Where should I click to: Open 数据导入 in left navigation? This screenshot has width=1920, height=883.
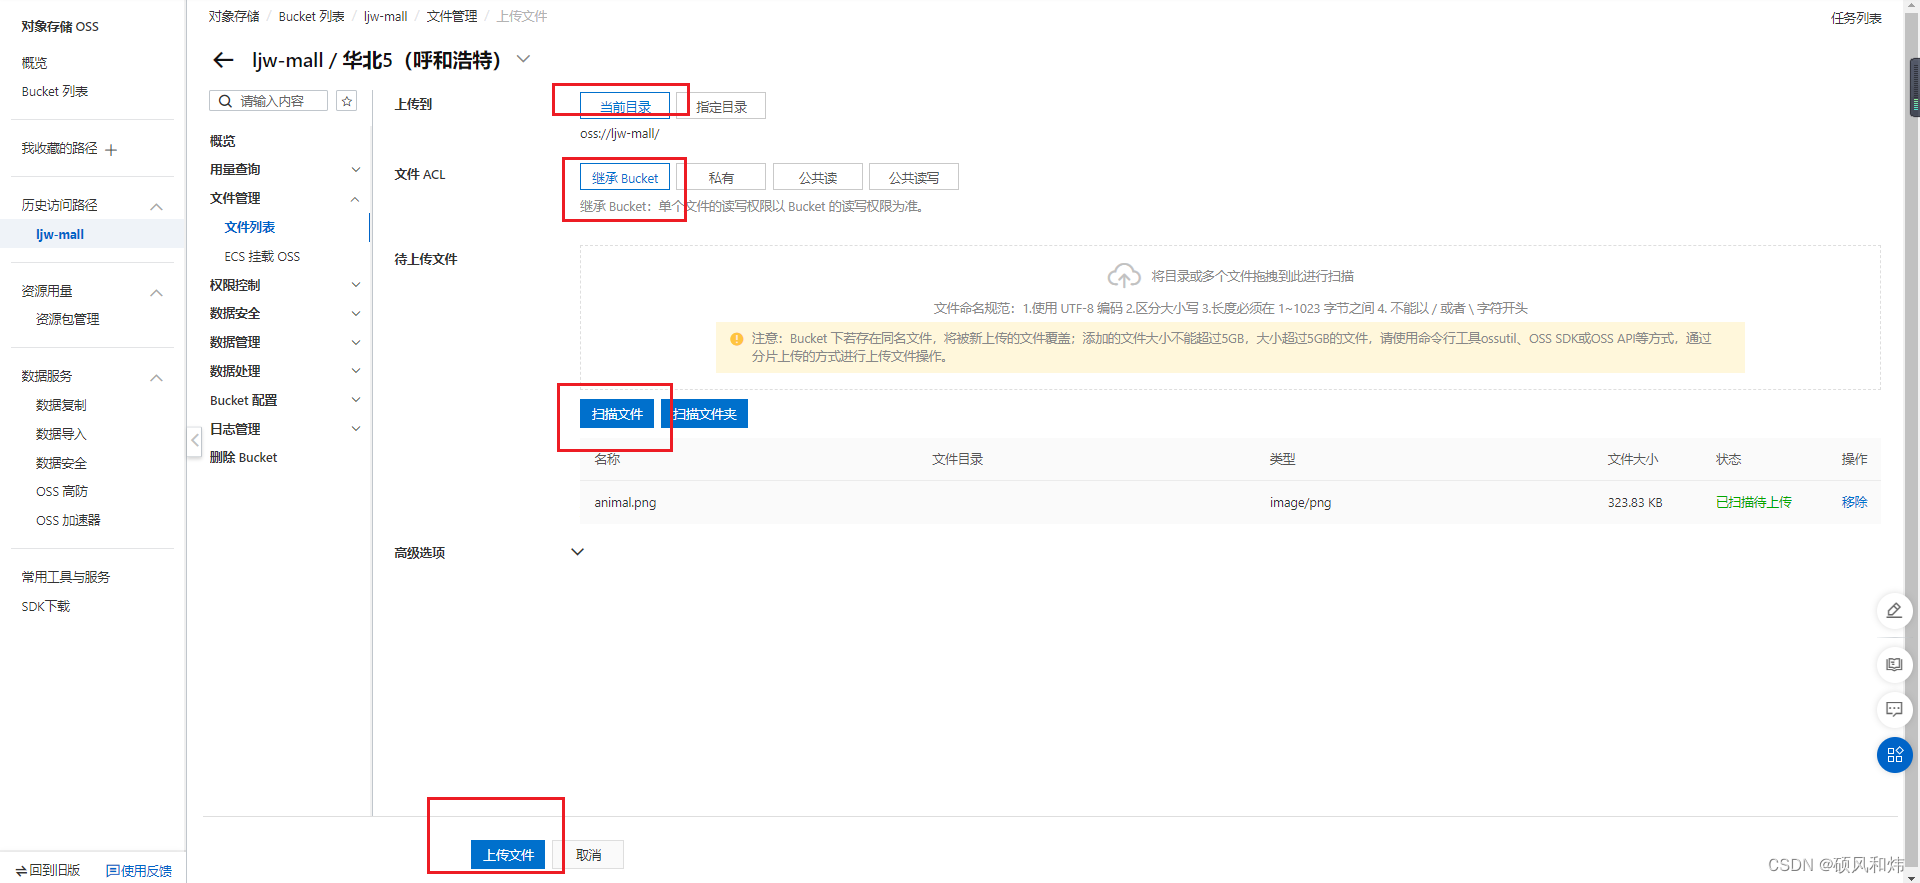[x=61, y=434]
